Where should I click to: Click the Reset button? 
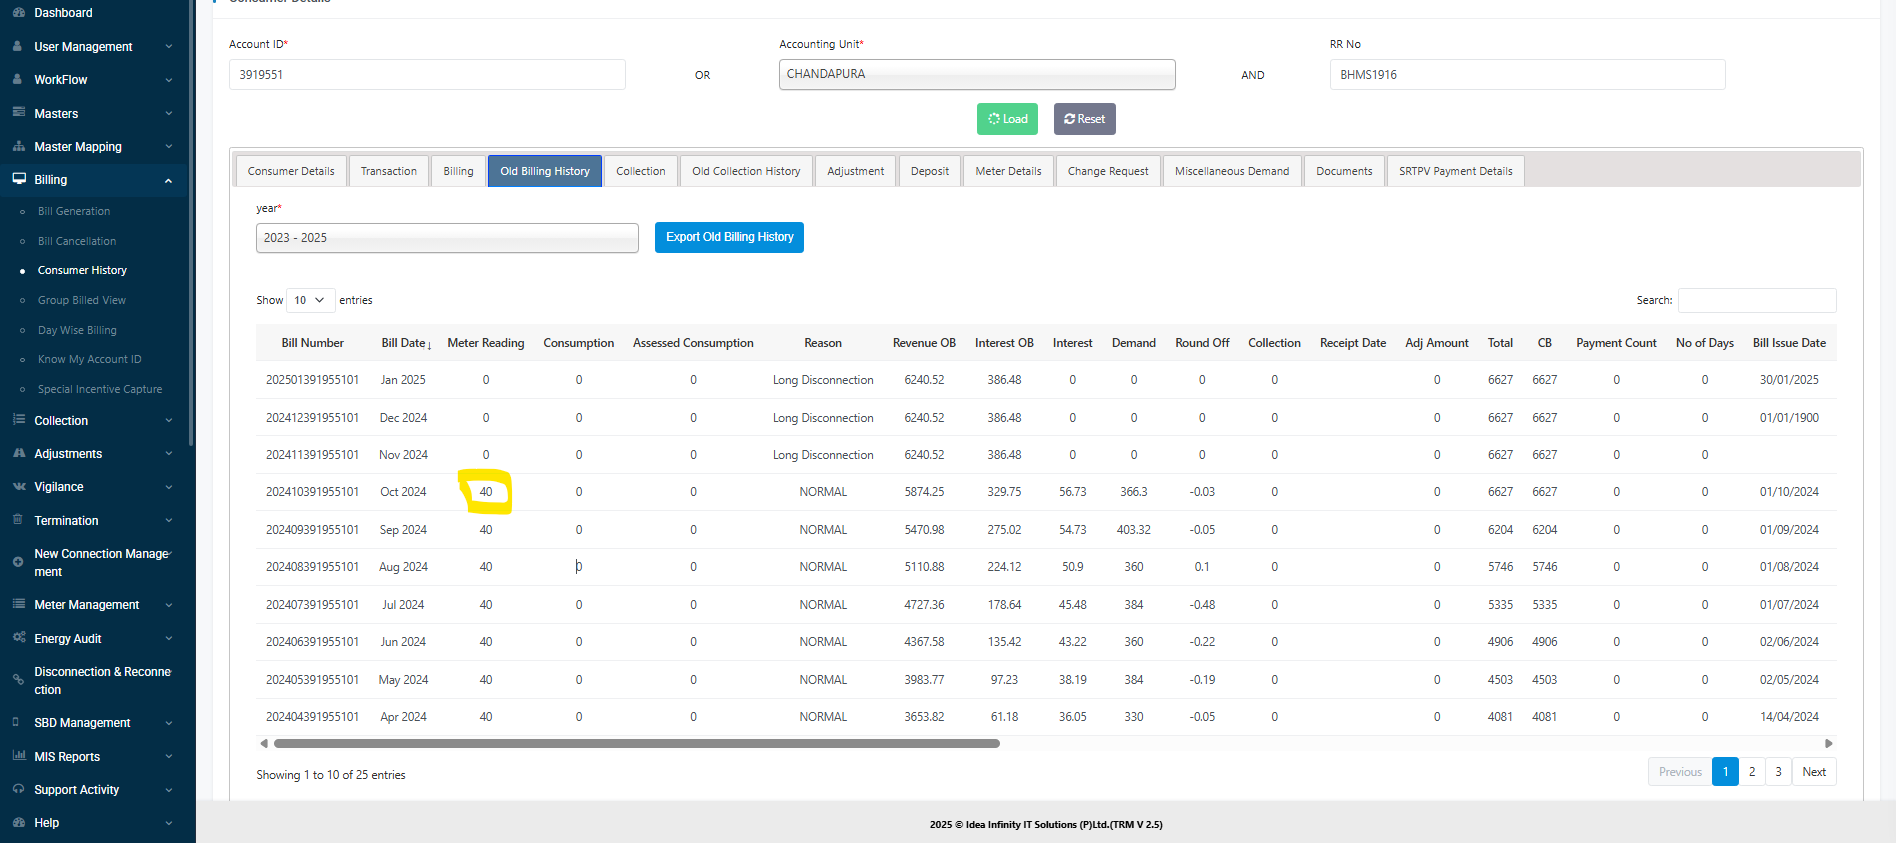(x=1084, y=119)
